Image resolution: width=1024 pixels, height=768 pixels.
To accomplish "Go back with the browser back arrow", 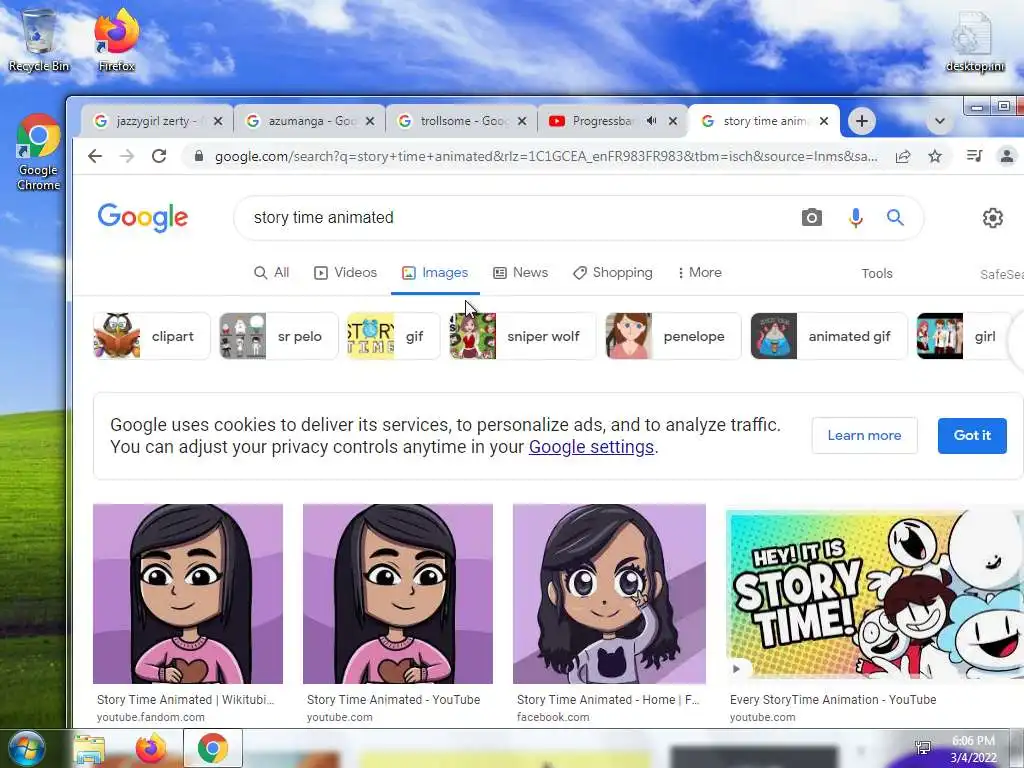I will pyautogui.click(x=95, y=156).
